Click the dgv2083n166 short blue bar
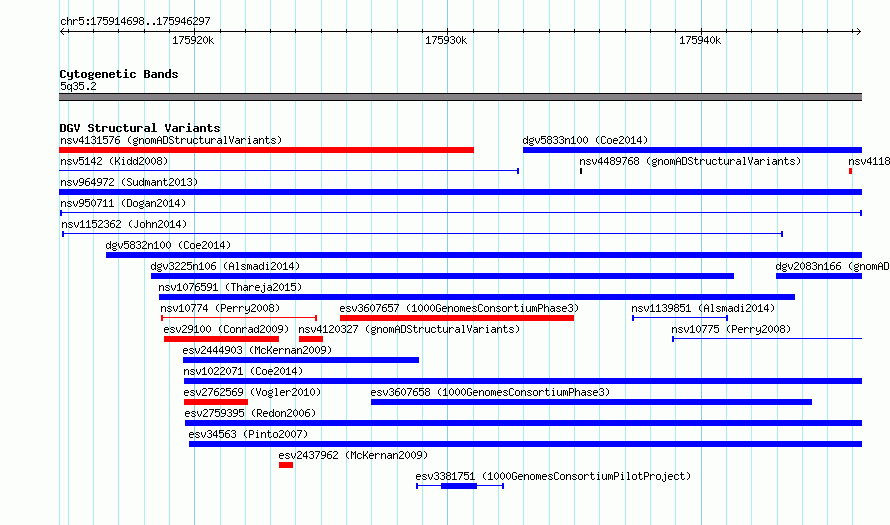This screenshot has width=890, height=525. tap(819, 276)
